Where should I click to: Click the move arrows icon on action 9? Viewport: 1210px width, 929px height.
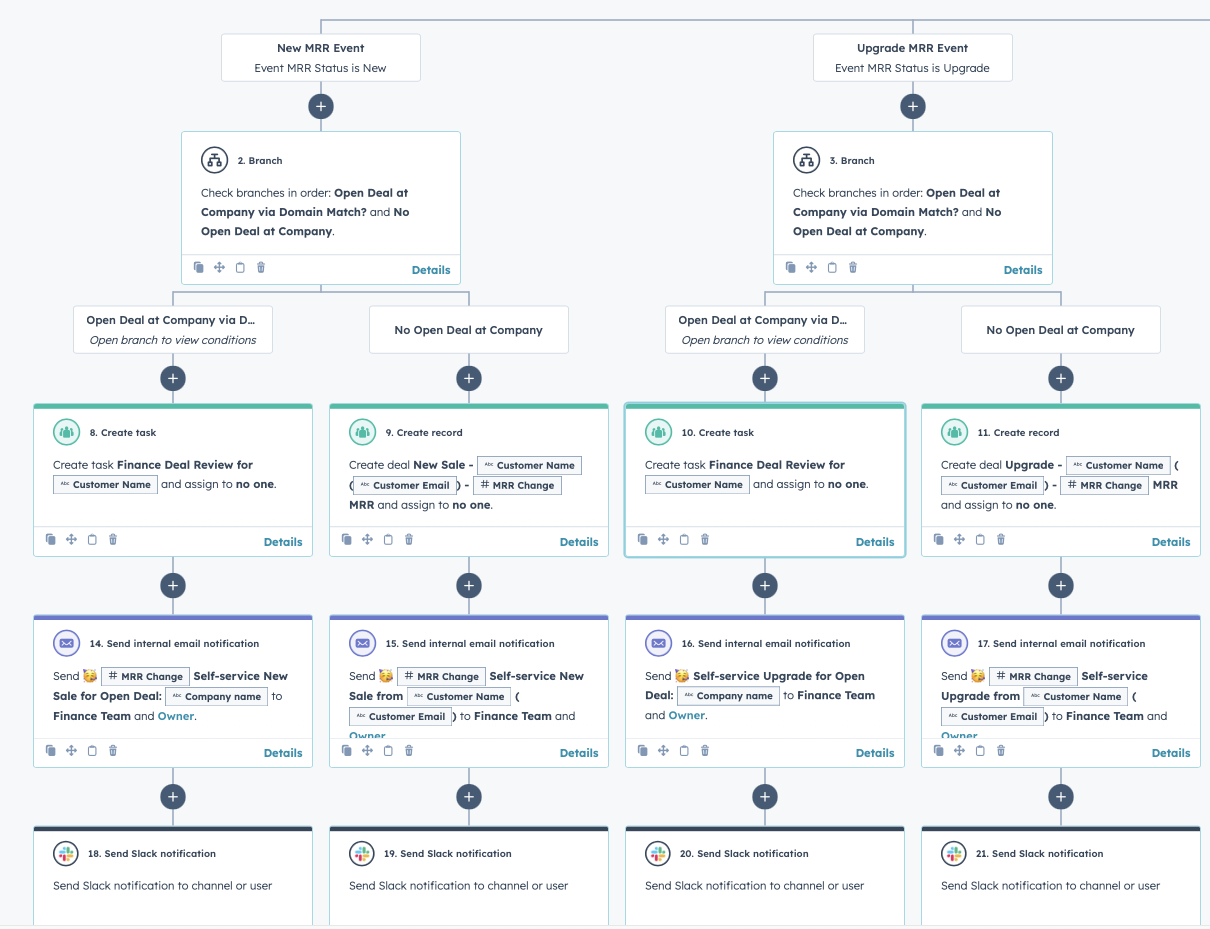[x=367, y=540]
